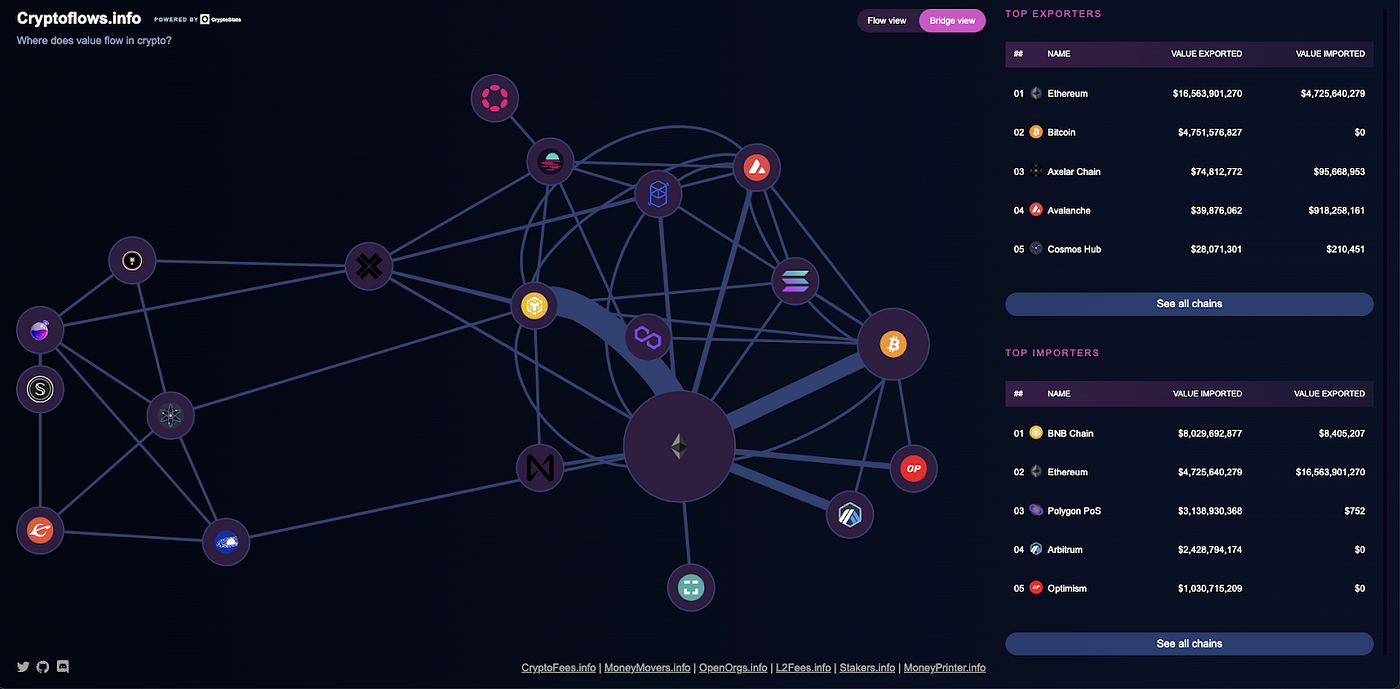Screen dimensions: 1400x689
Task: Click the Cosmos Hub atom node in graph
Action: coord(171,416)
